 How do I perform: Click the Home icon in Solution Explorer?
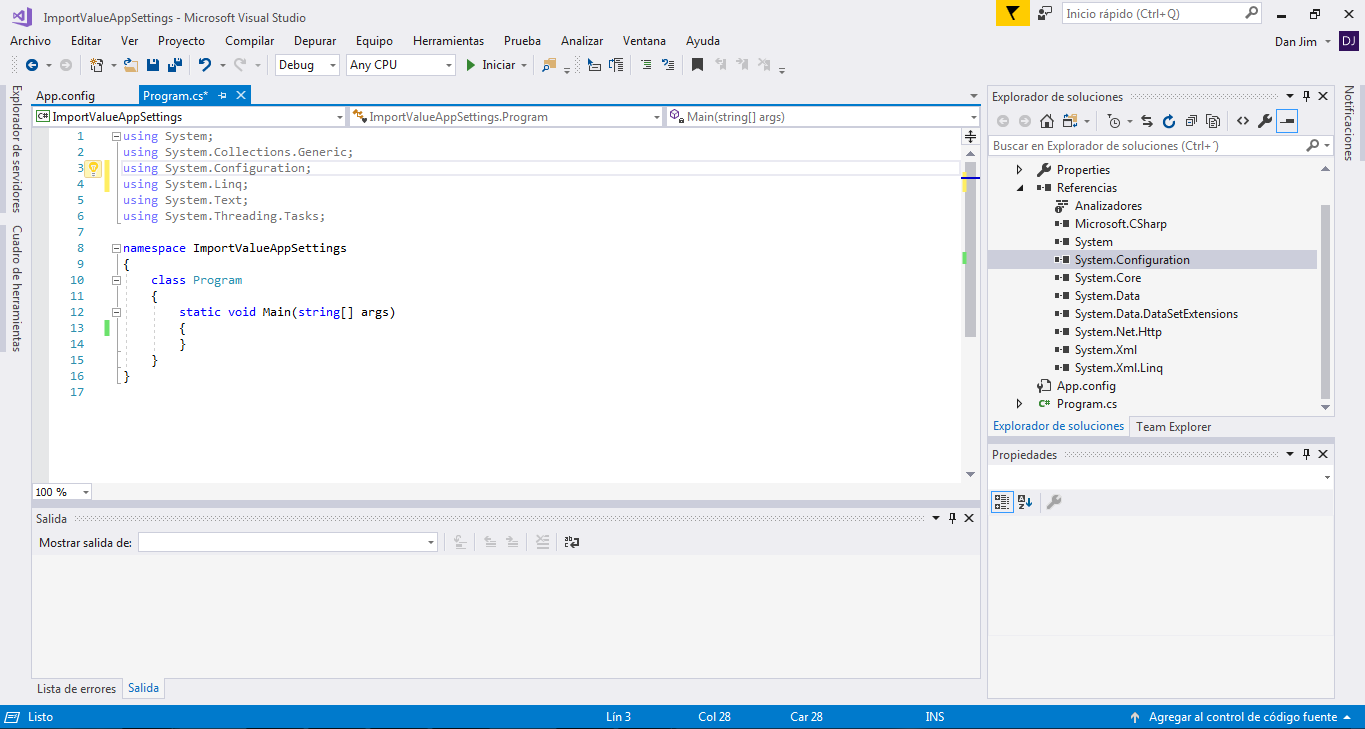(x=1047, y=121)
